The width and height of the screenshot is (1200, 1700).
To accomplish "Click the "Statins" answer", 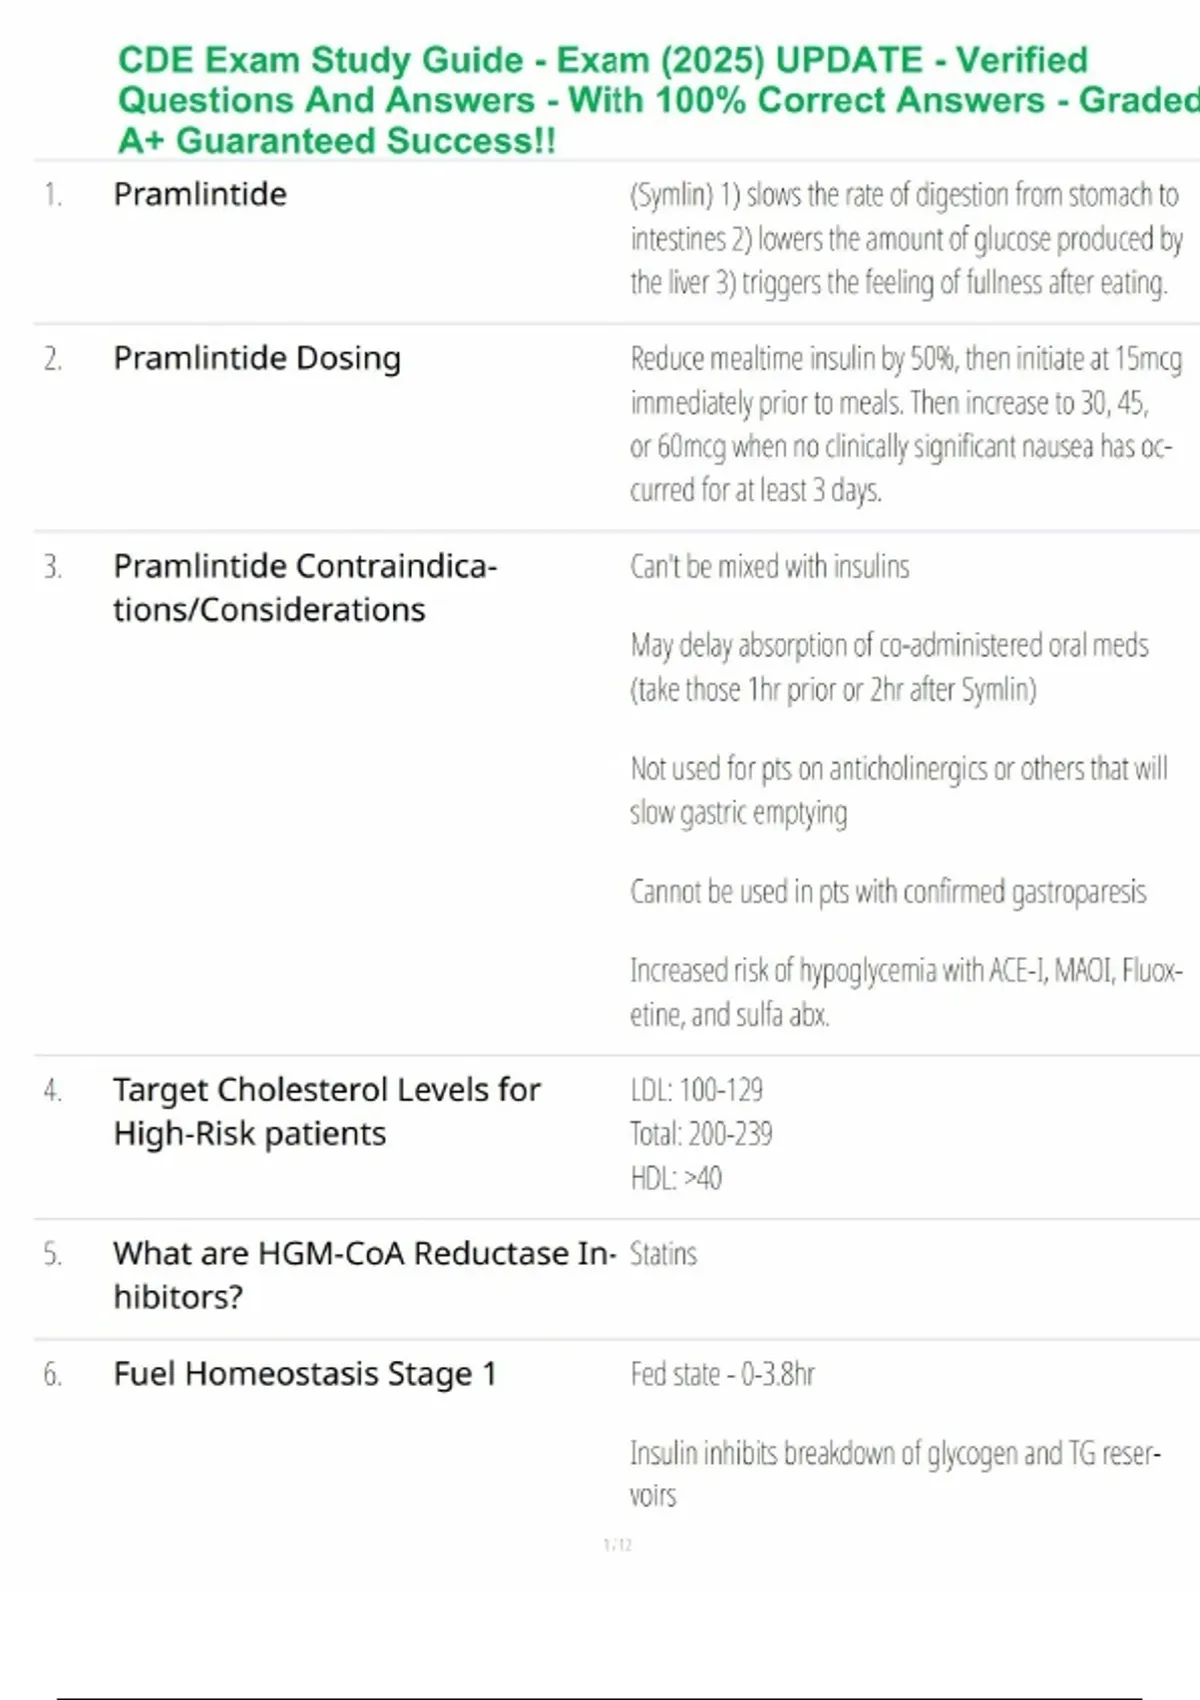I will coord(663,1254).
